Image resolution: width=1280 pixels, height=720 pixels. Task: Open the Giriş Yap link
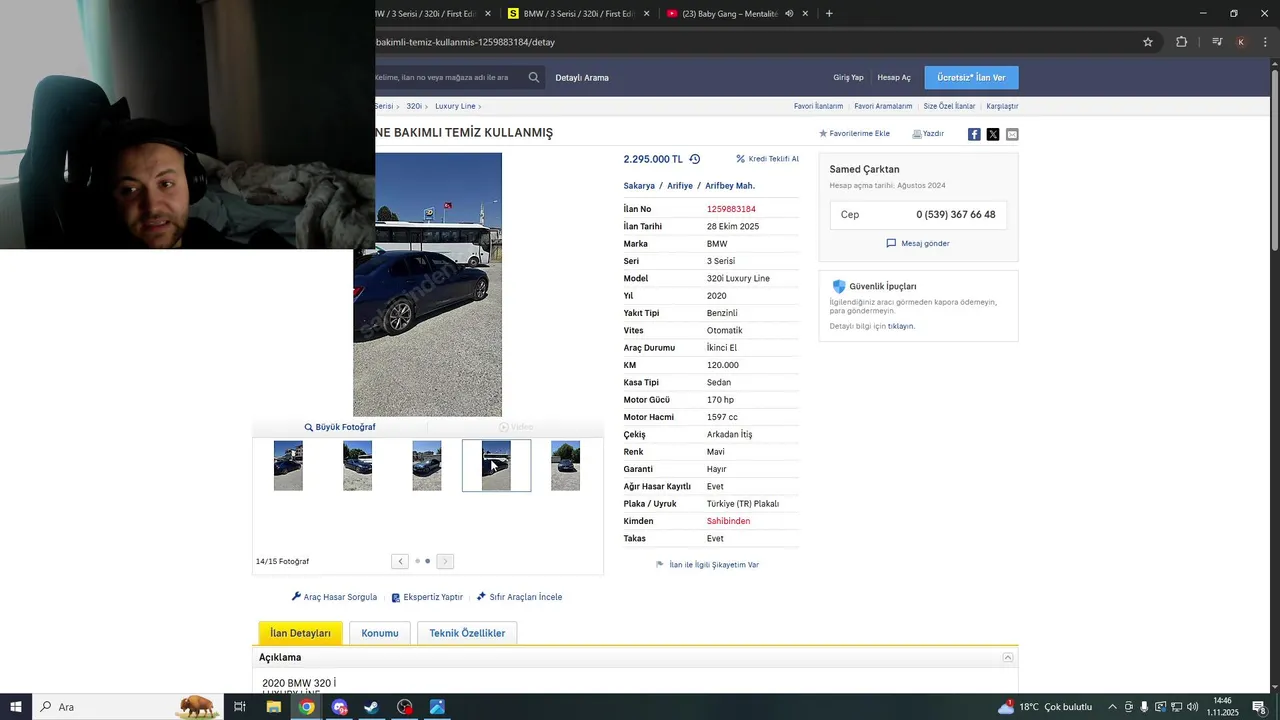[848, 77]
